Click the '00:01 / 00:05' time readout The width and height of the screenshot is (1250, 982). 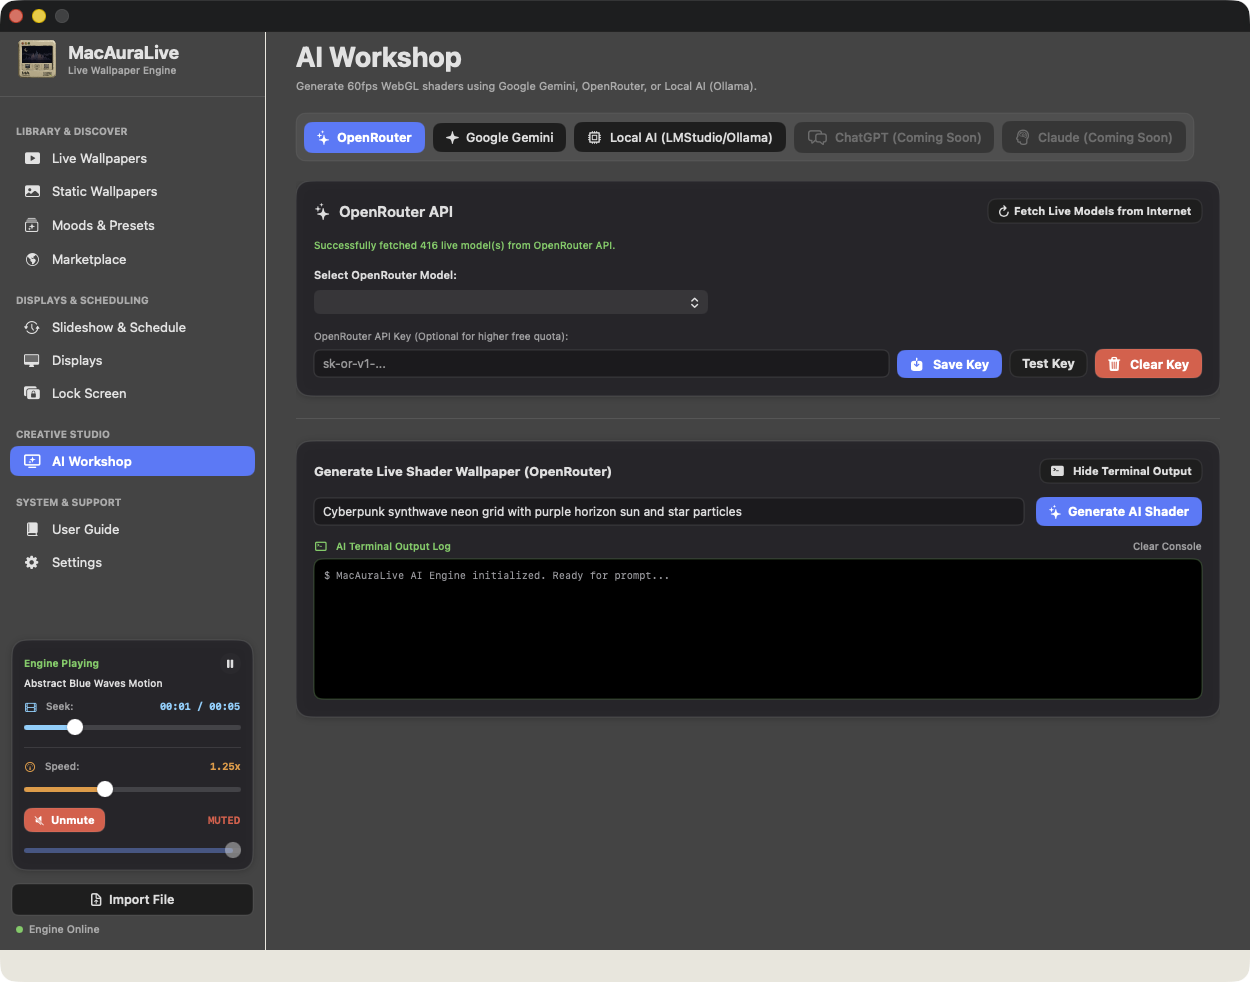200,707
